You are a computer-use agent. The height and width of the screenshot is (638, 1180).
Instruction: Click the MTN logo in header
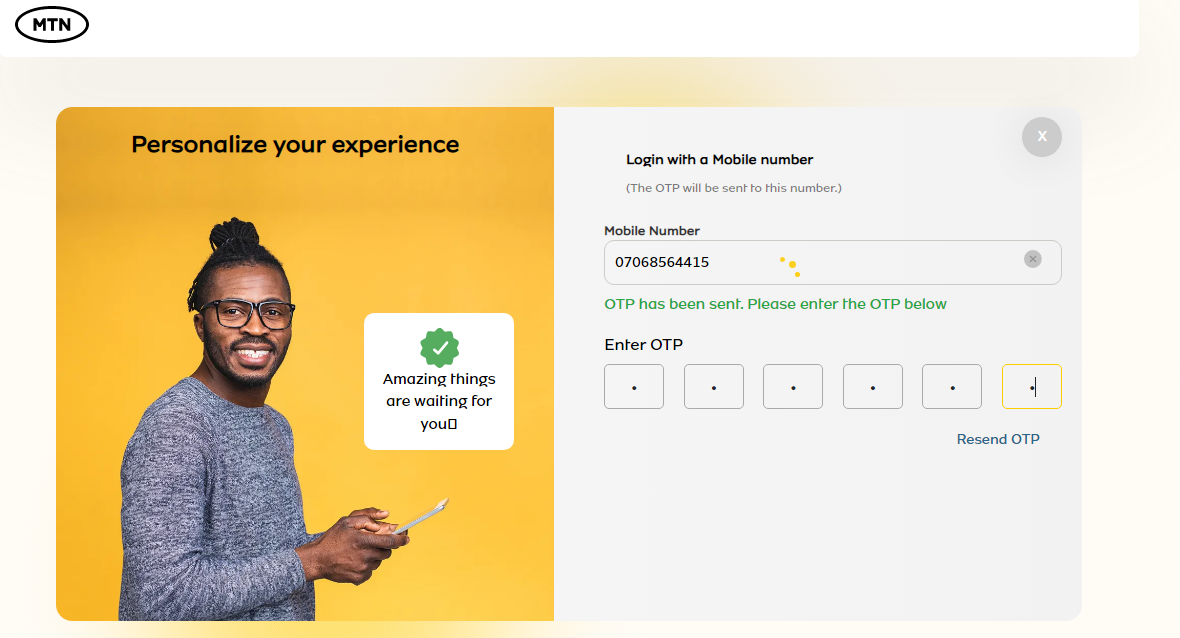[x=52, y=25]
